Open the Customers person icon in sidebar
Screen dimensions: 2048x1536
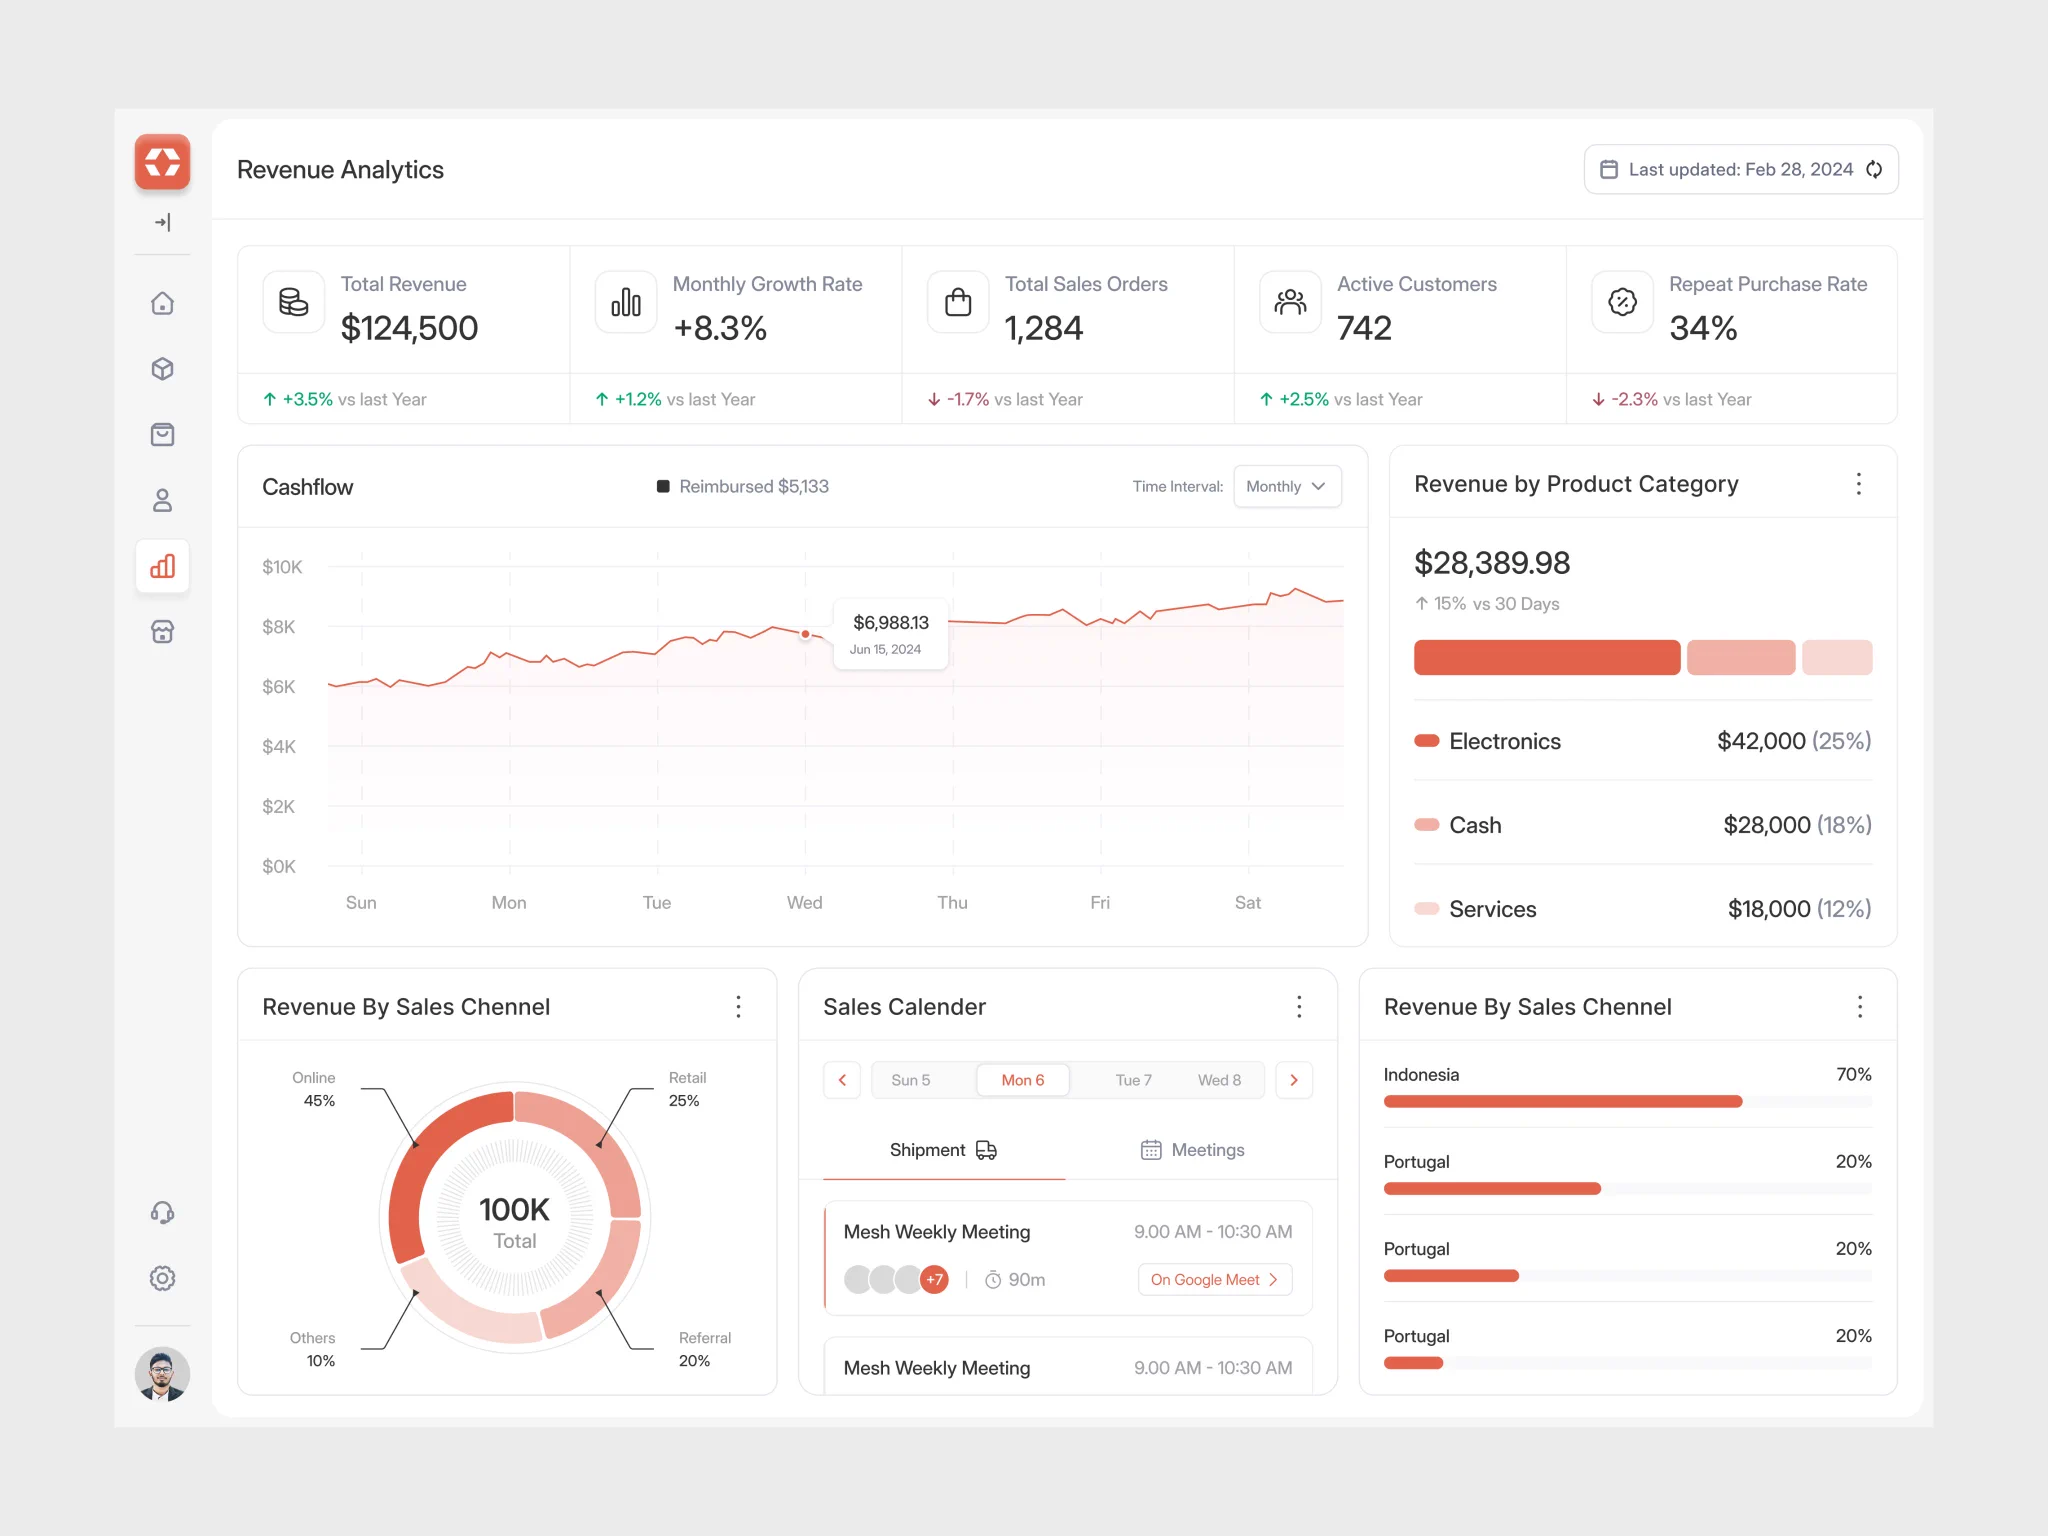pyautogui.click(x=162, y=500)
